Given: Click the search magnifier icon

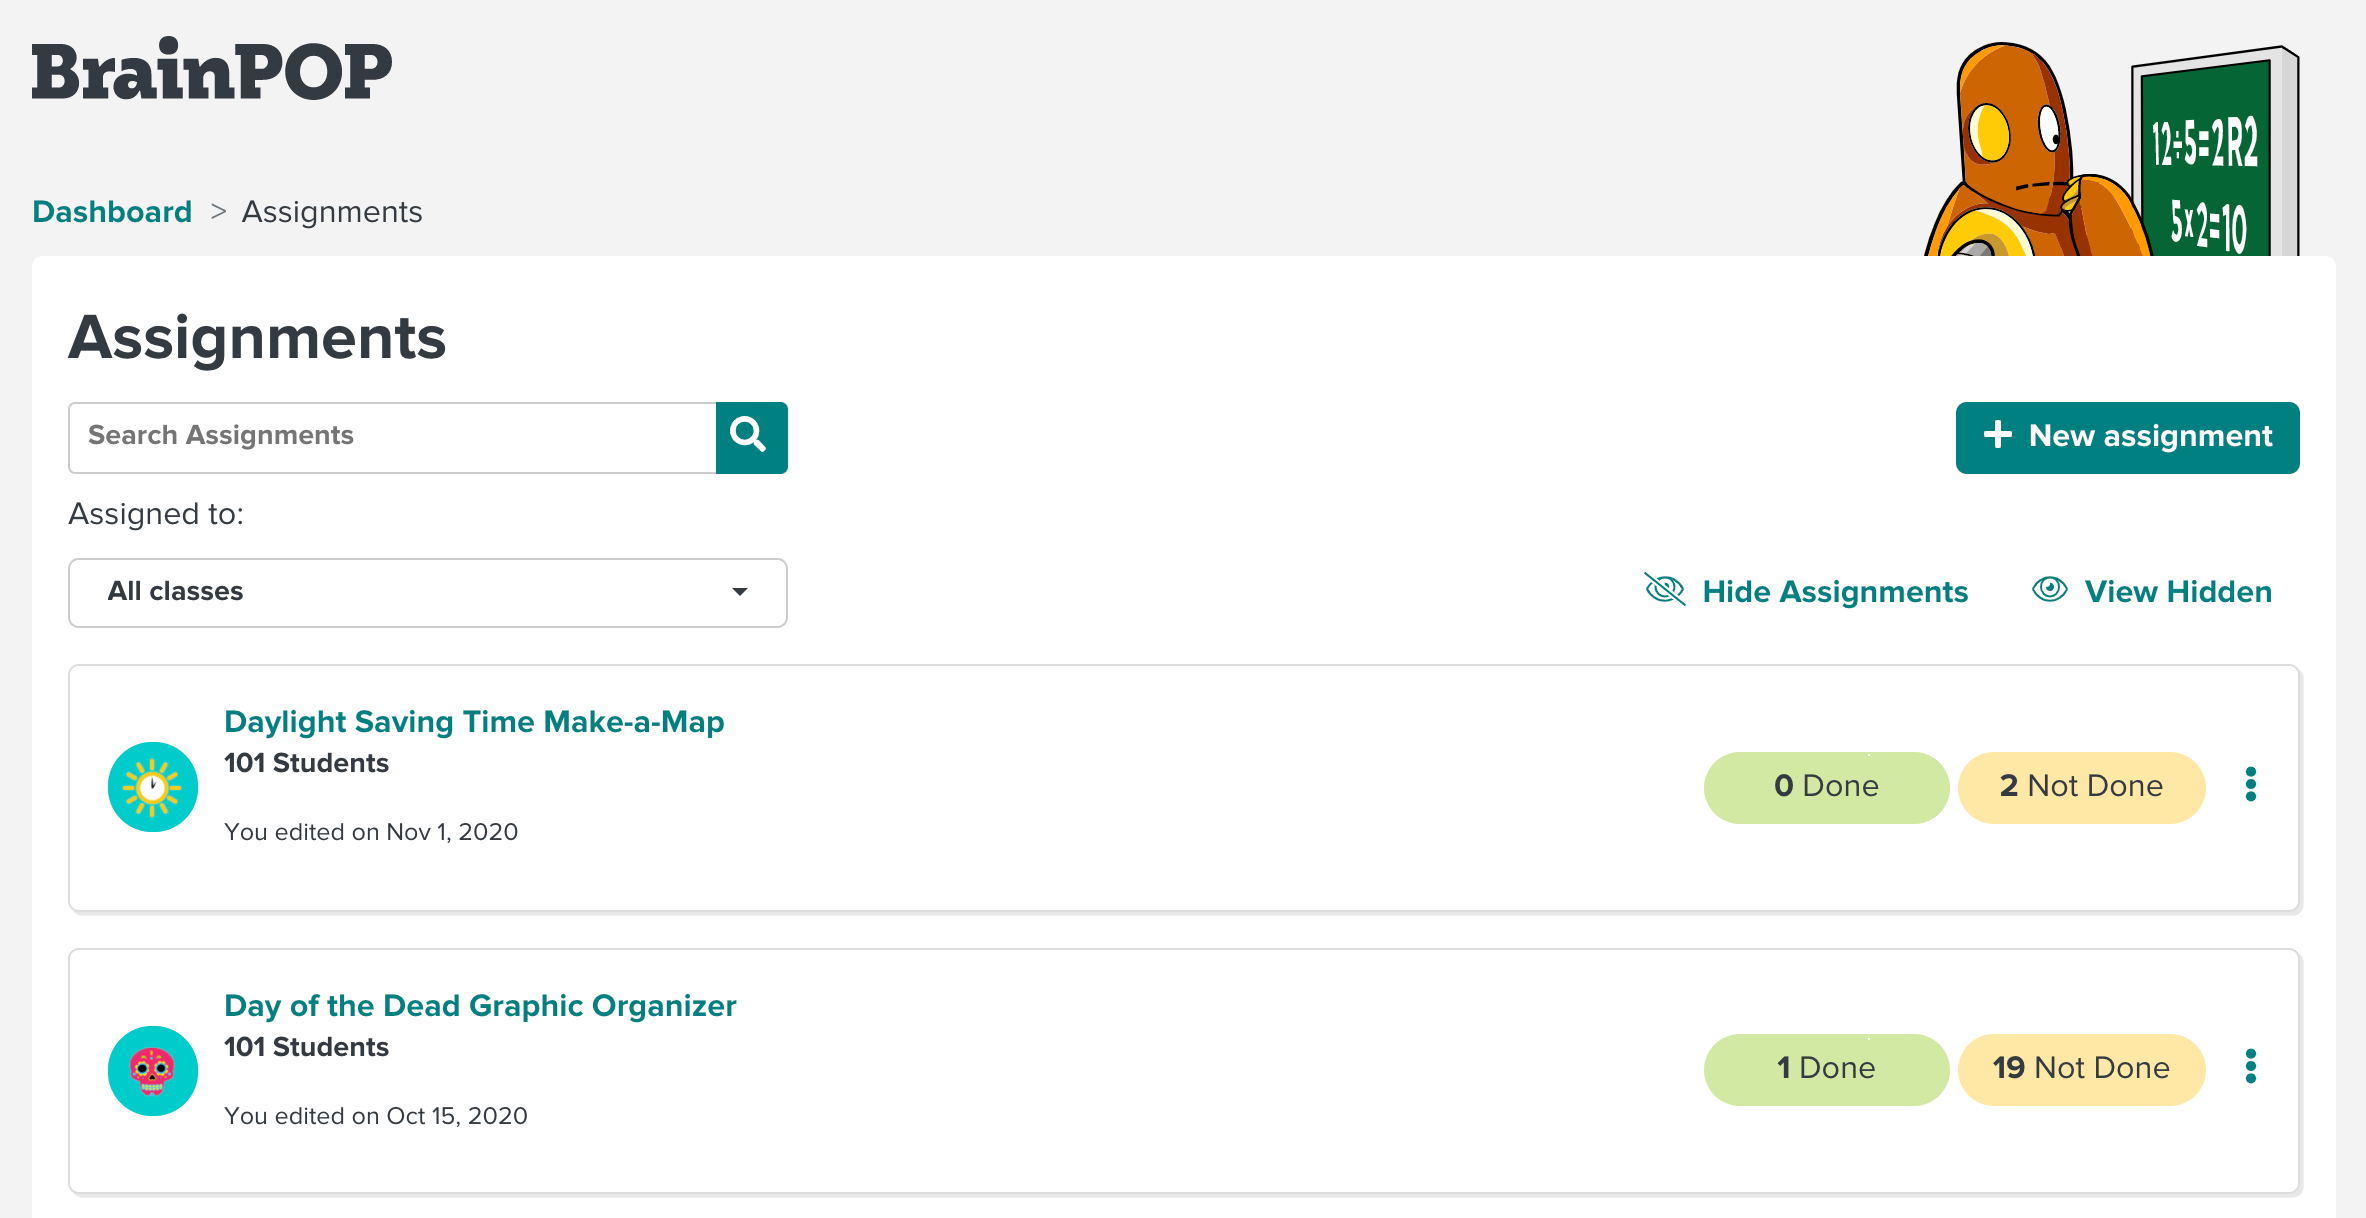Looking at the screenshot, I should [x=750, y=437].
